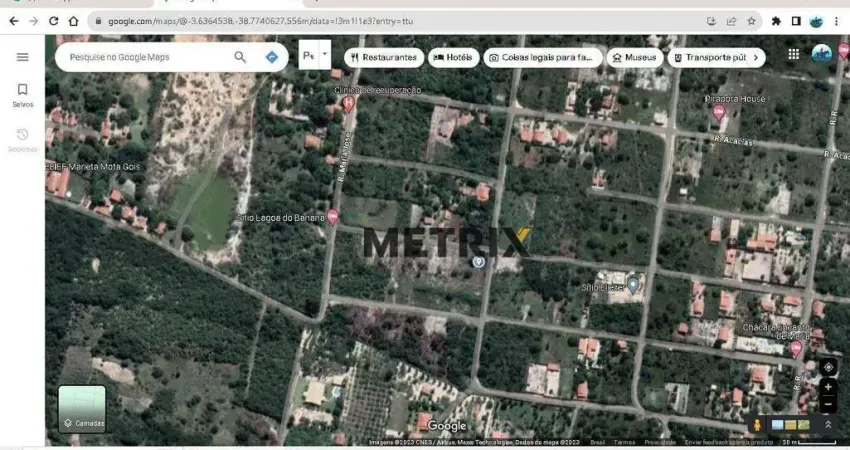
Task: Show more category chips with arrow
Action: coord(756,57)
